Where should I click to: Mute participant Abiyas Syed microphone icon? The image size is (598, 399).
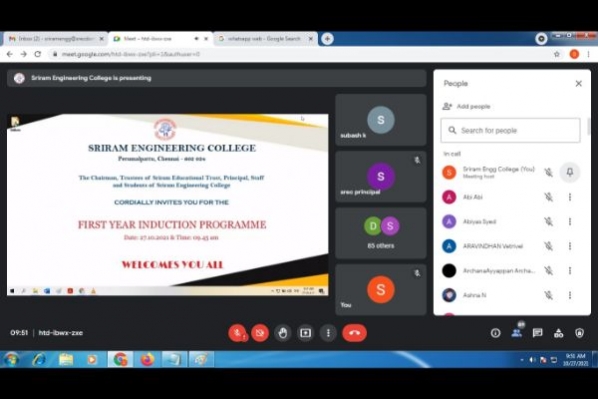point(548,222)
